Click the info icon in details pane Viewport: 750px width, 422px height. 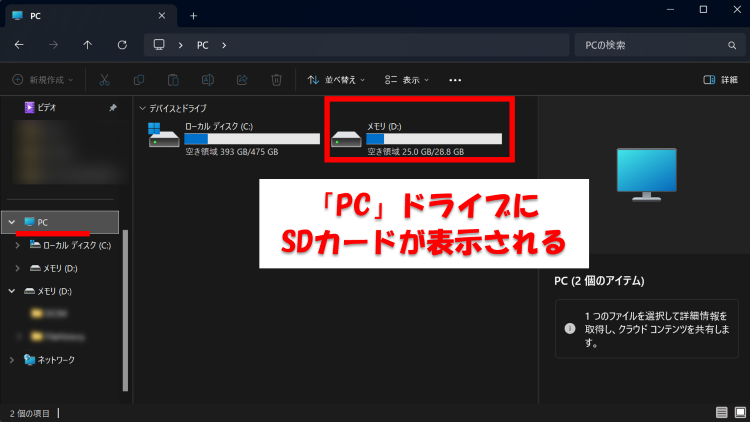570,329
